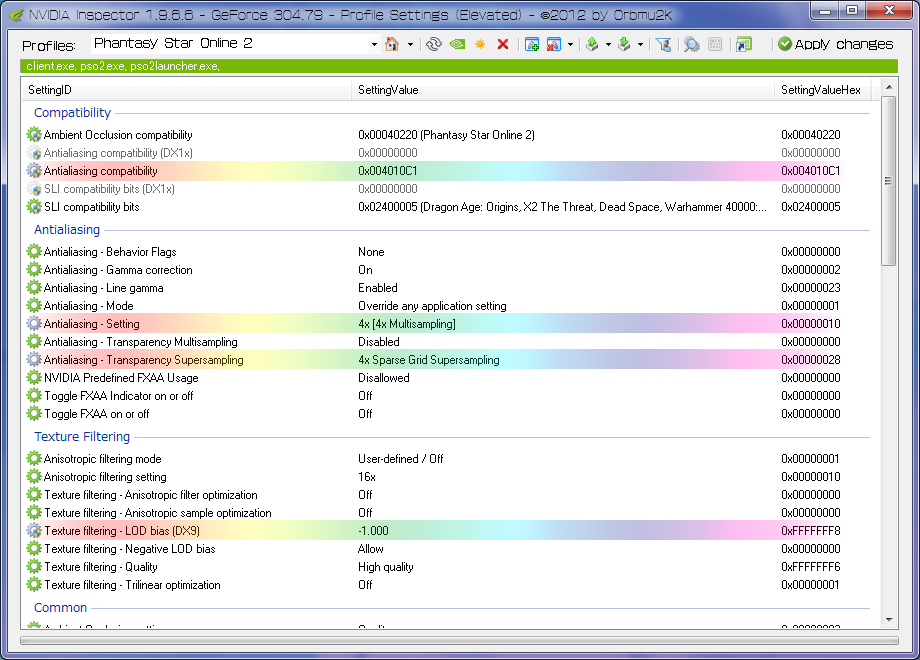Click the export profile icon
The image size is (920, 660).
(x=592, y=44)
